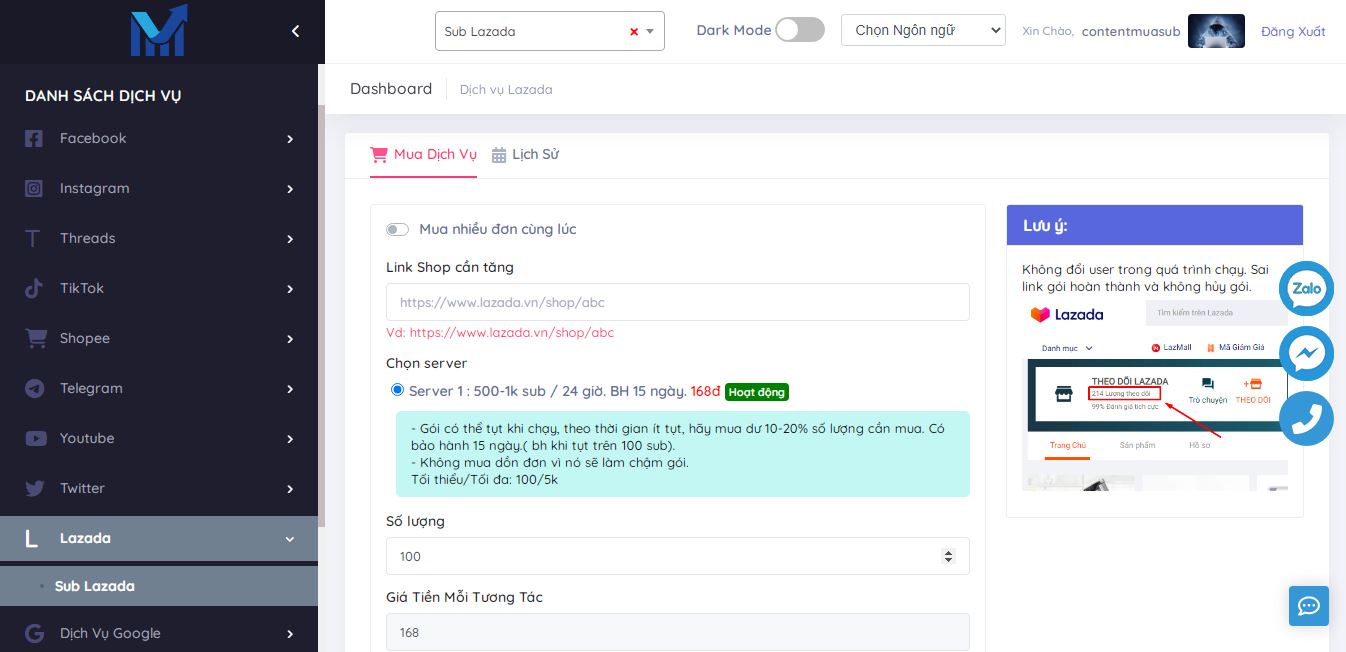The width and height of the screenshot is (1346, 652).
Task: Expand the TikTok menu chevron
Action: click(x=290, y=289)
